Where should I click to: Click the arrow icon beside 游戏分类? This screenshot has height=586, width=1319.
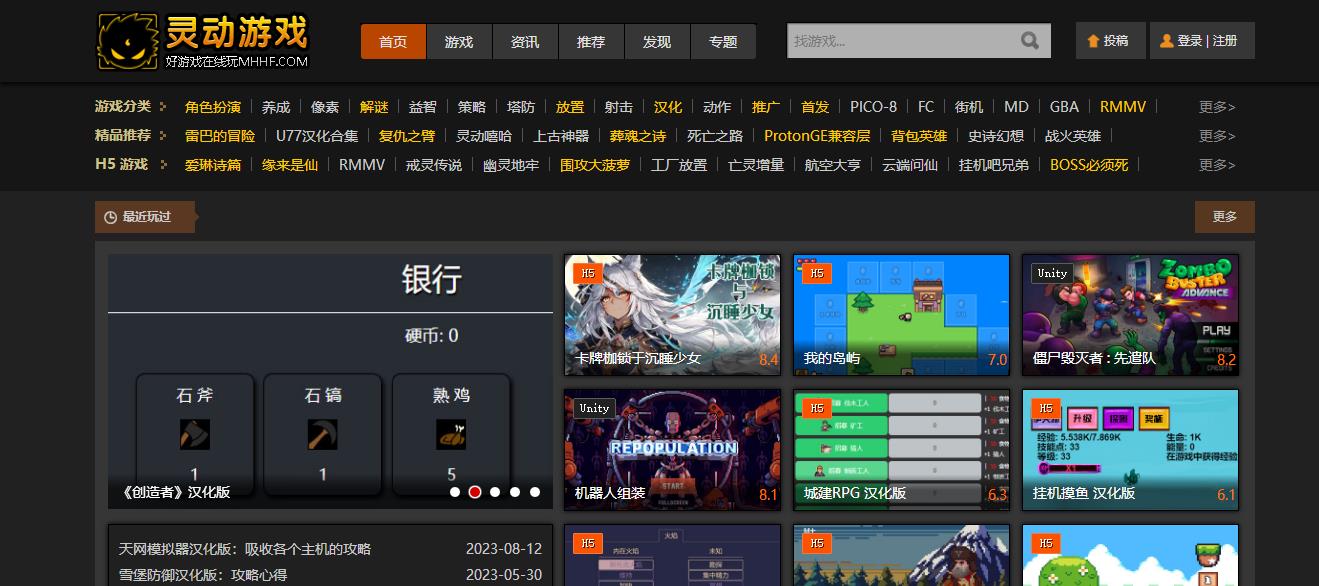click(x=163, y=107)
